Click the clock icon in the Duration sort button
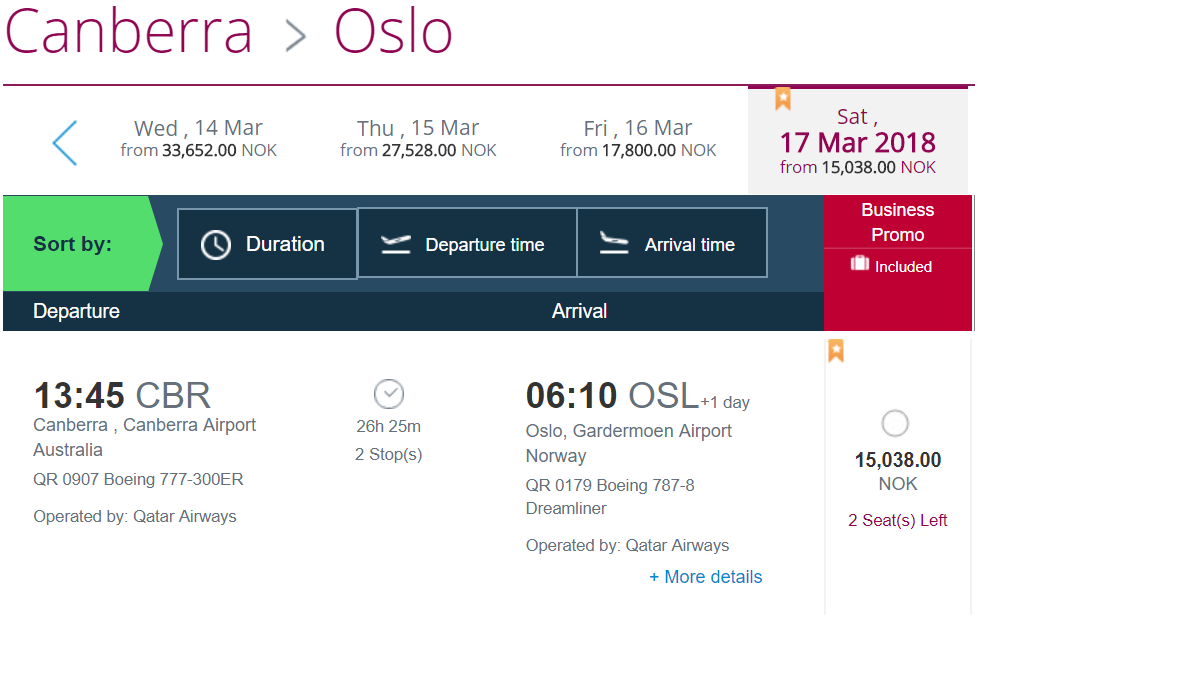1200x676 pixels. (216, 245)
